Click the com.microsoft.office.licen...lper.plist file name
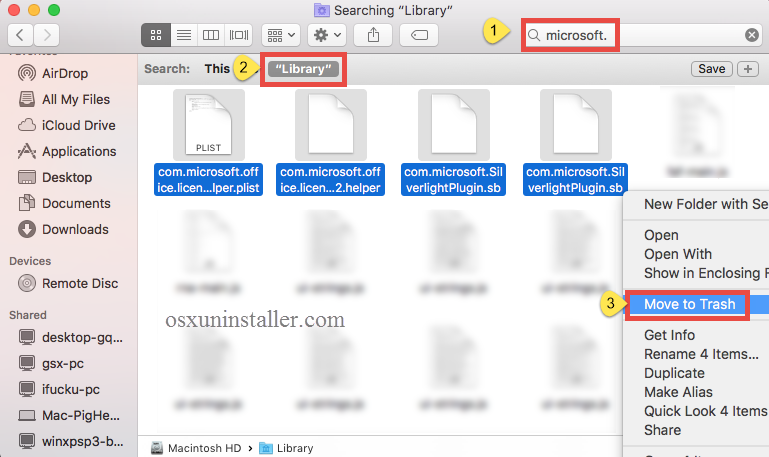Image resolution: width=769 pixels, height=457 pixels. coord(208,179)
